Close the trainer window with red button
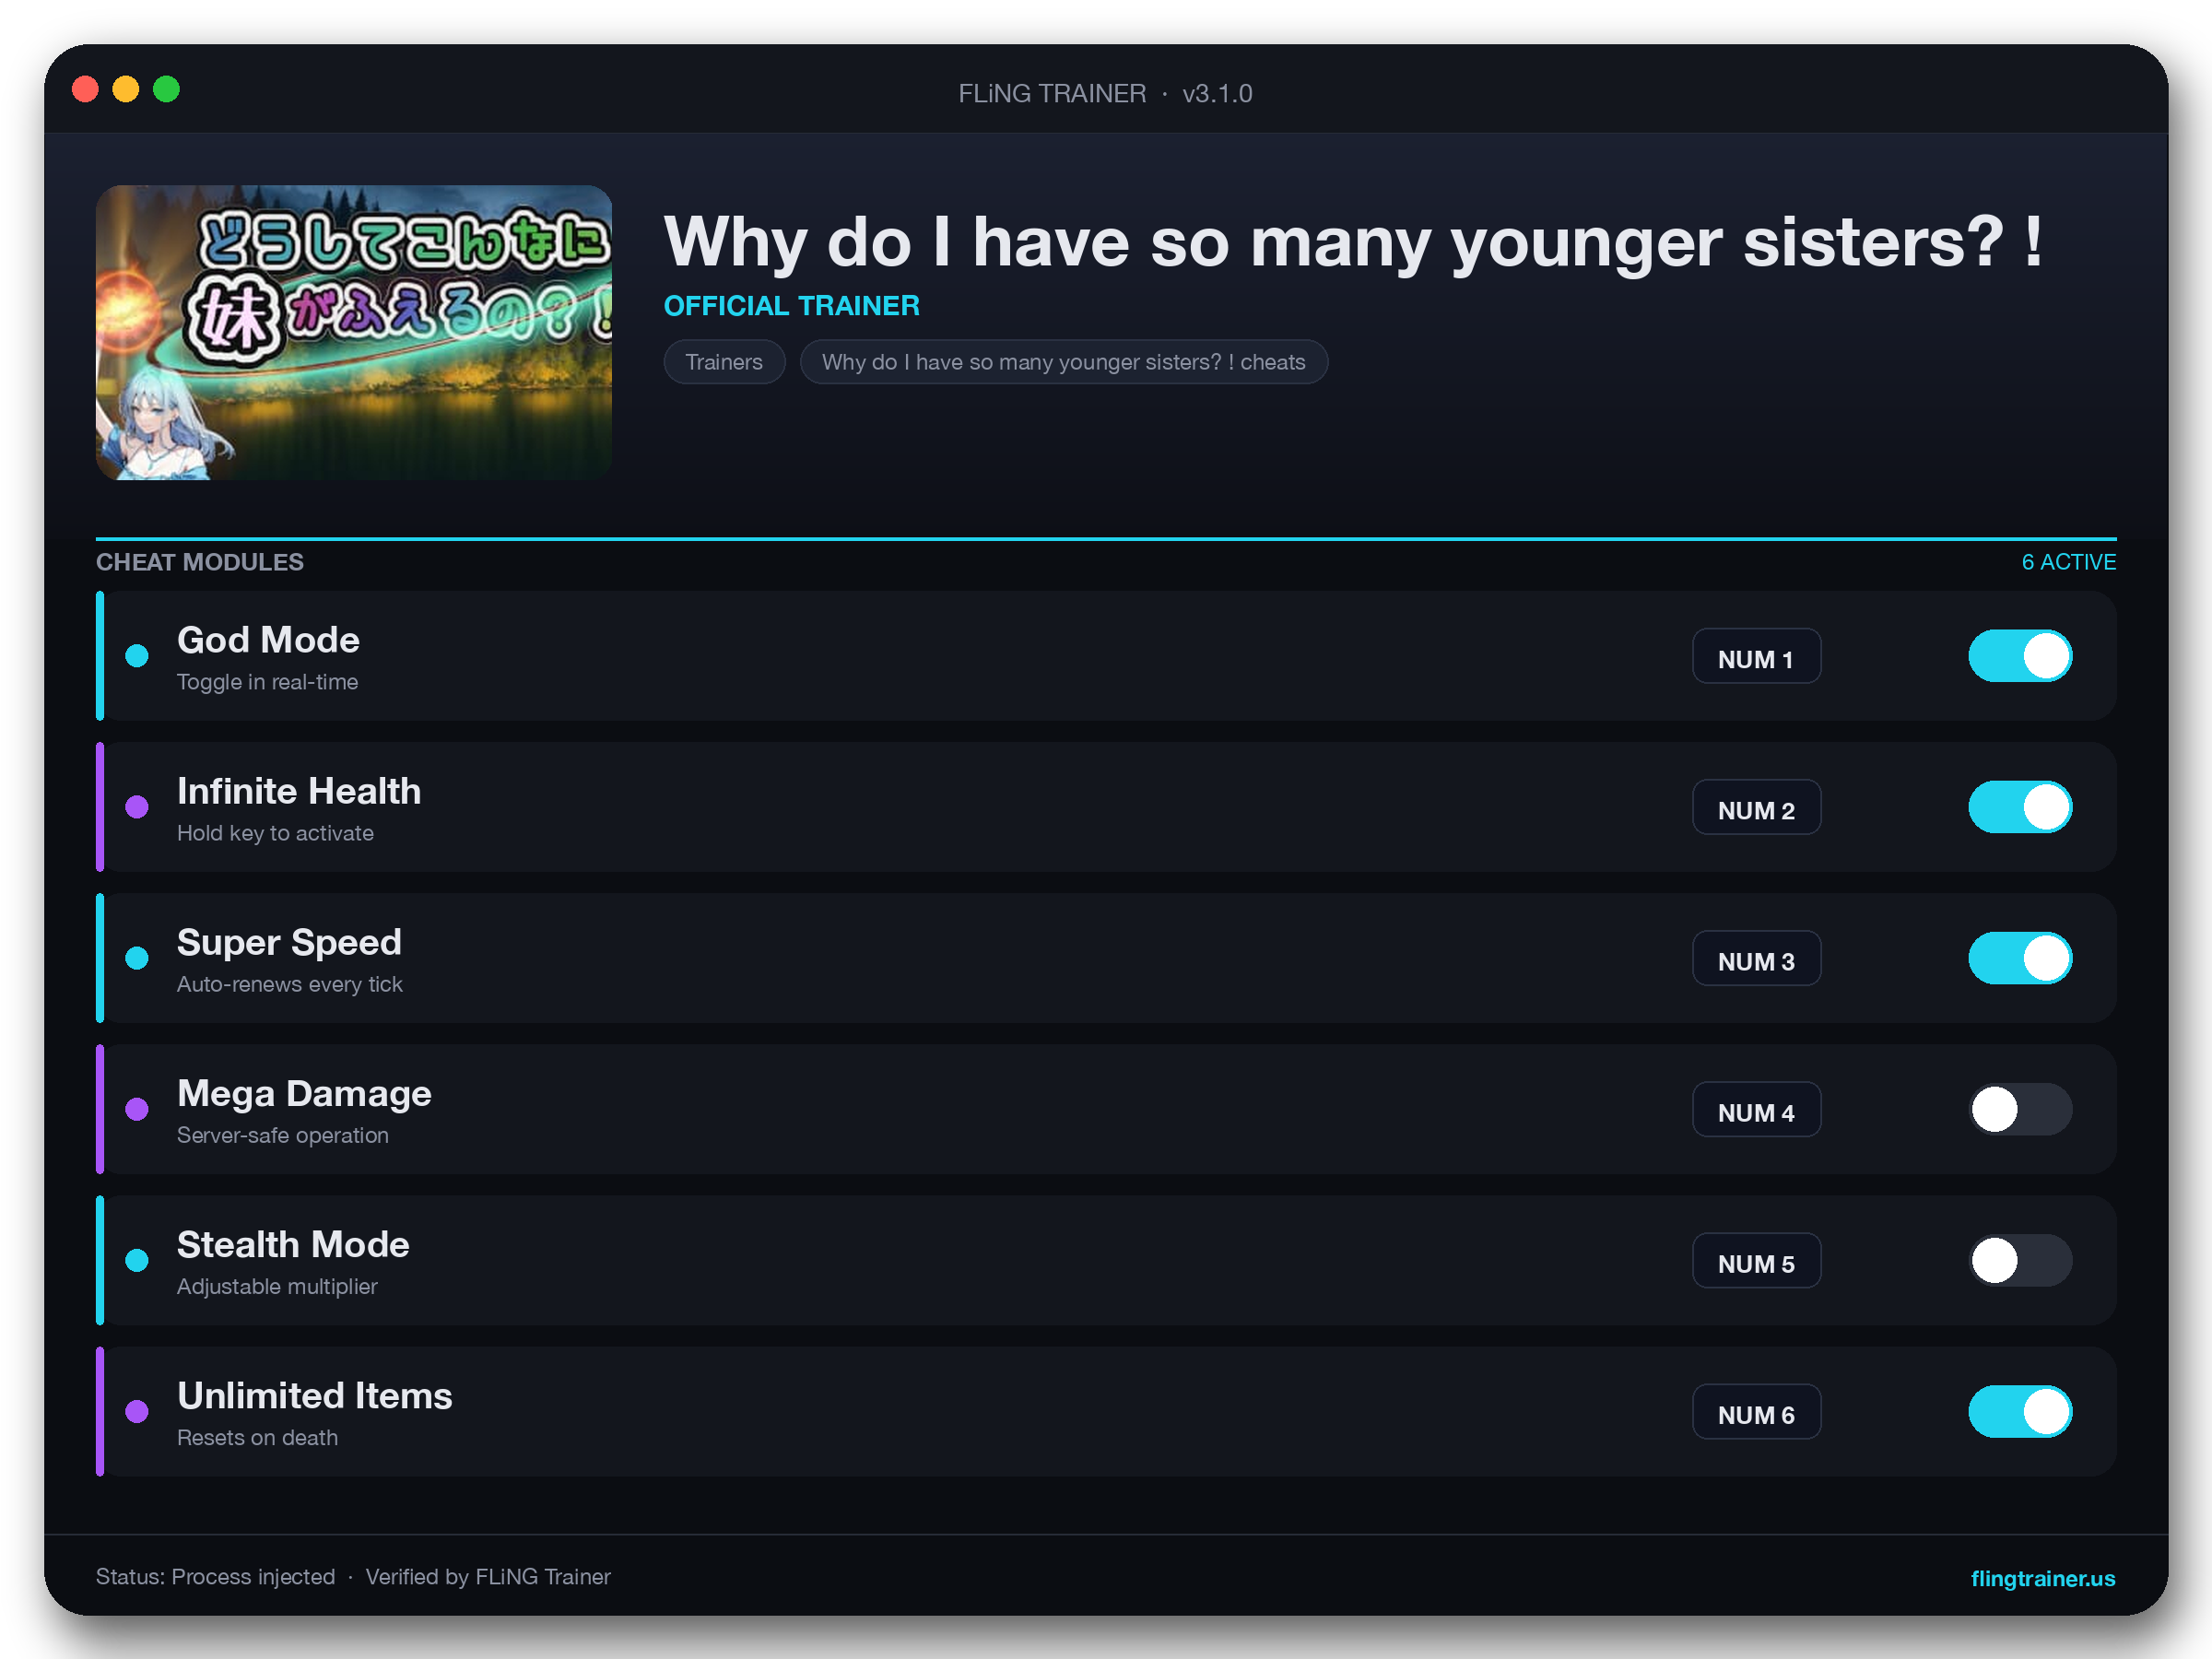The height and width of the screenshot is (1659, 2212). (x=86, y=89)
